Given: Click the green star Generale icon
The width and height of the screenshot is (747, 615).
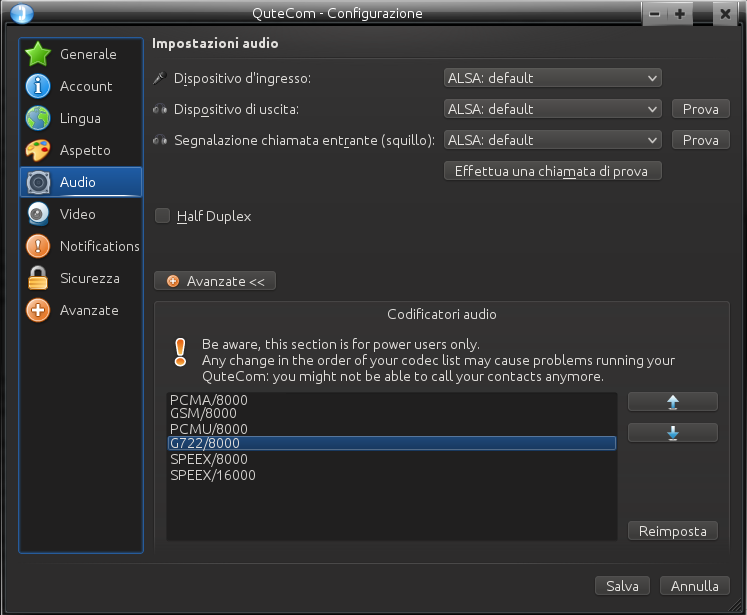Looking at the screenshot, I should point(38,54).
